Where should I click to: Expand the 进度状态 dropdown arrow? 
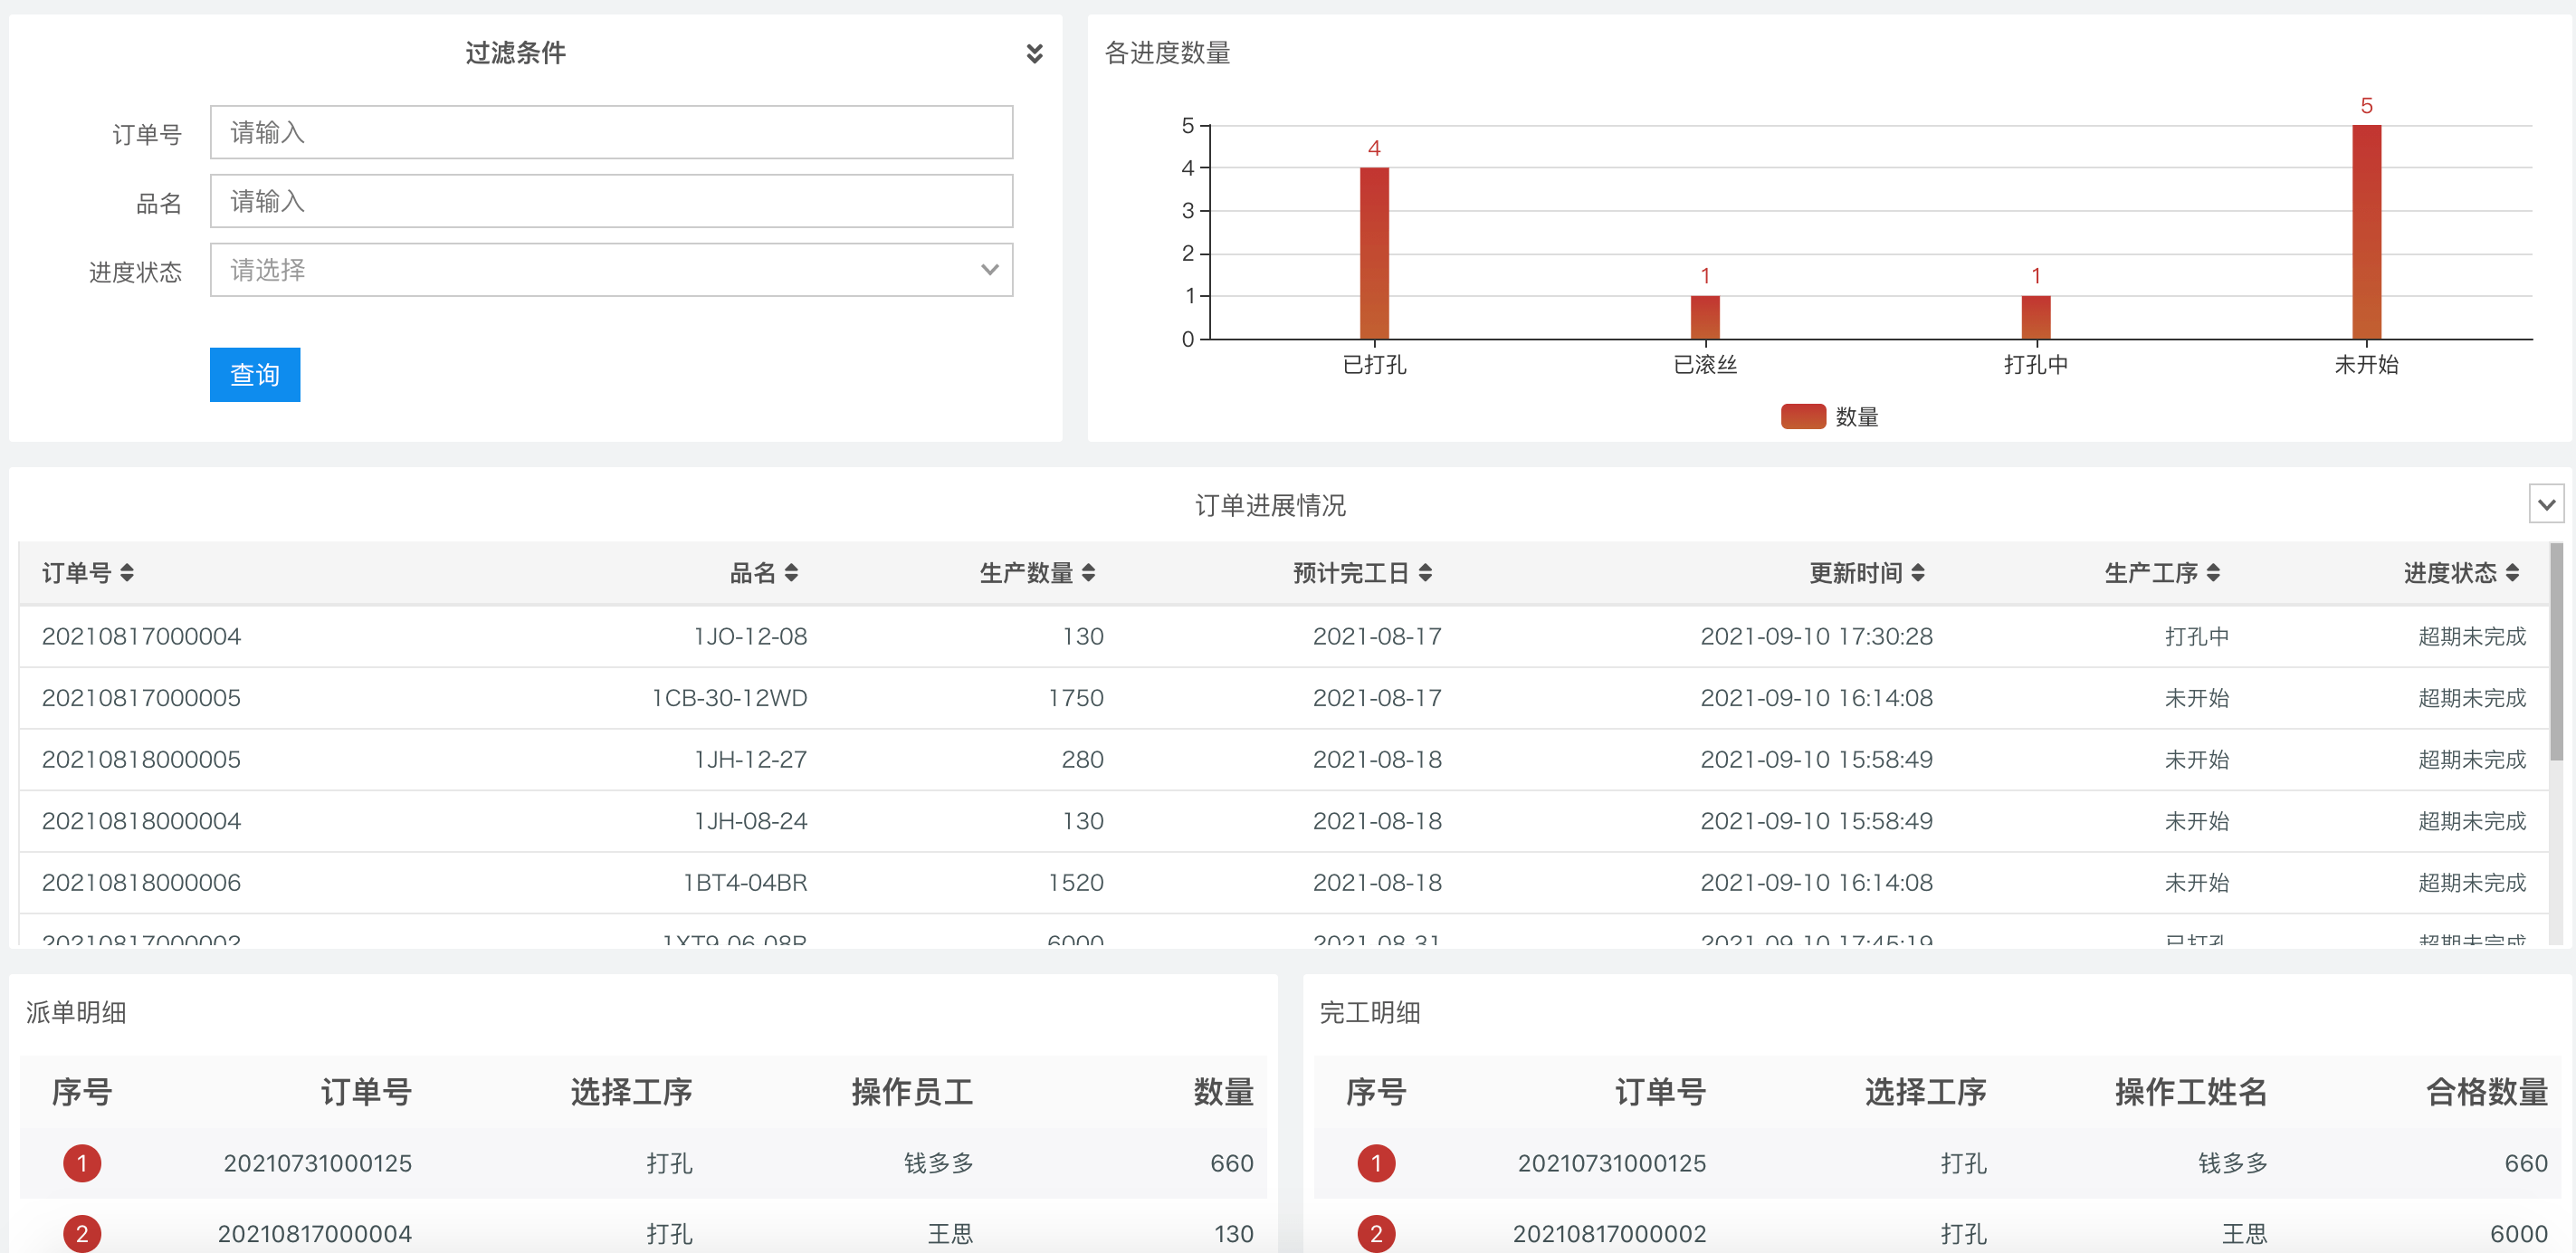pyautogui.click(x=989, y=270)
